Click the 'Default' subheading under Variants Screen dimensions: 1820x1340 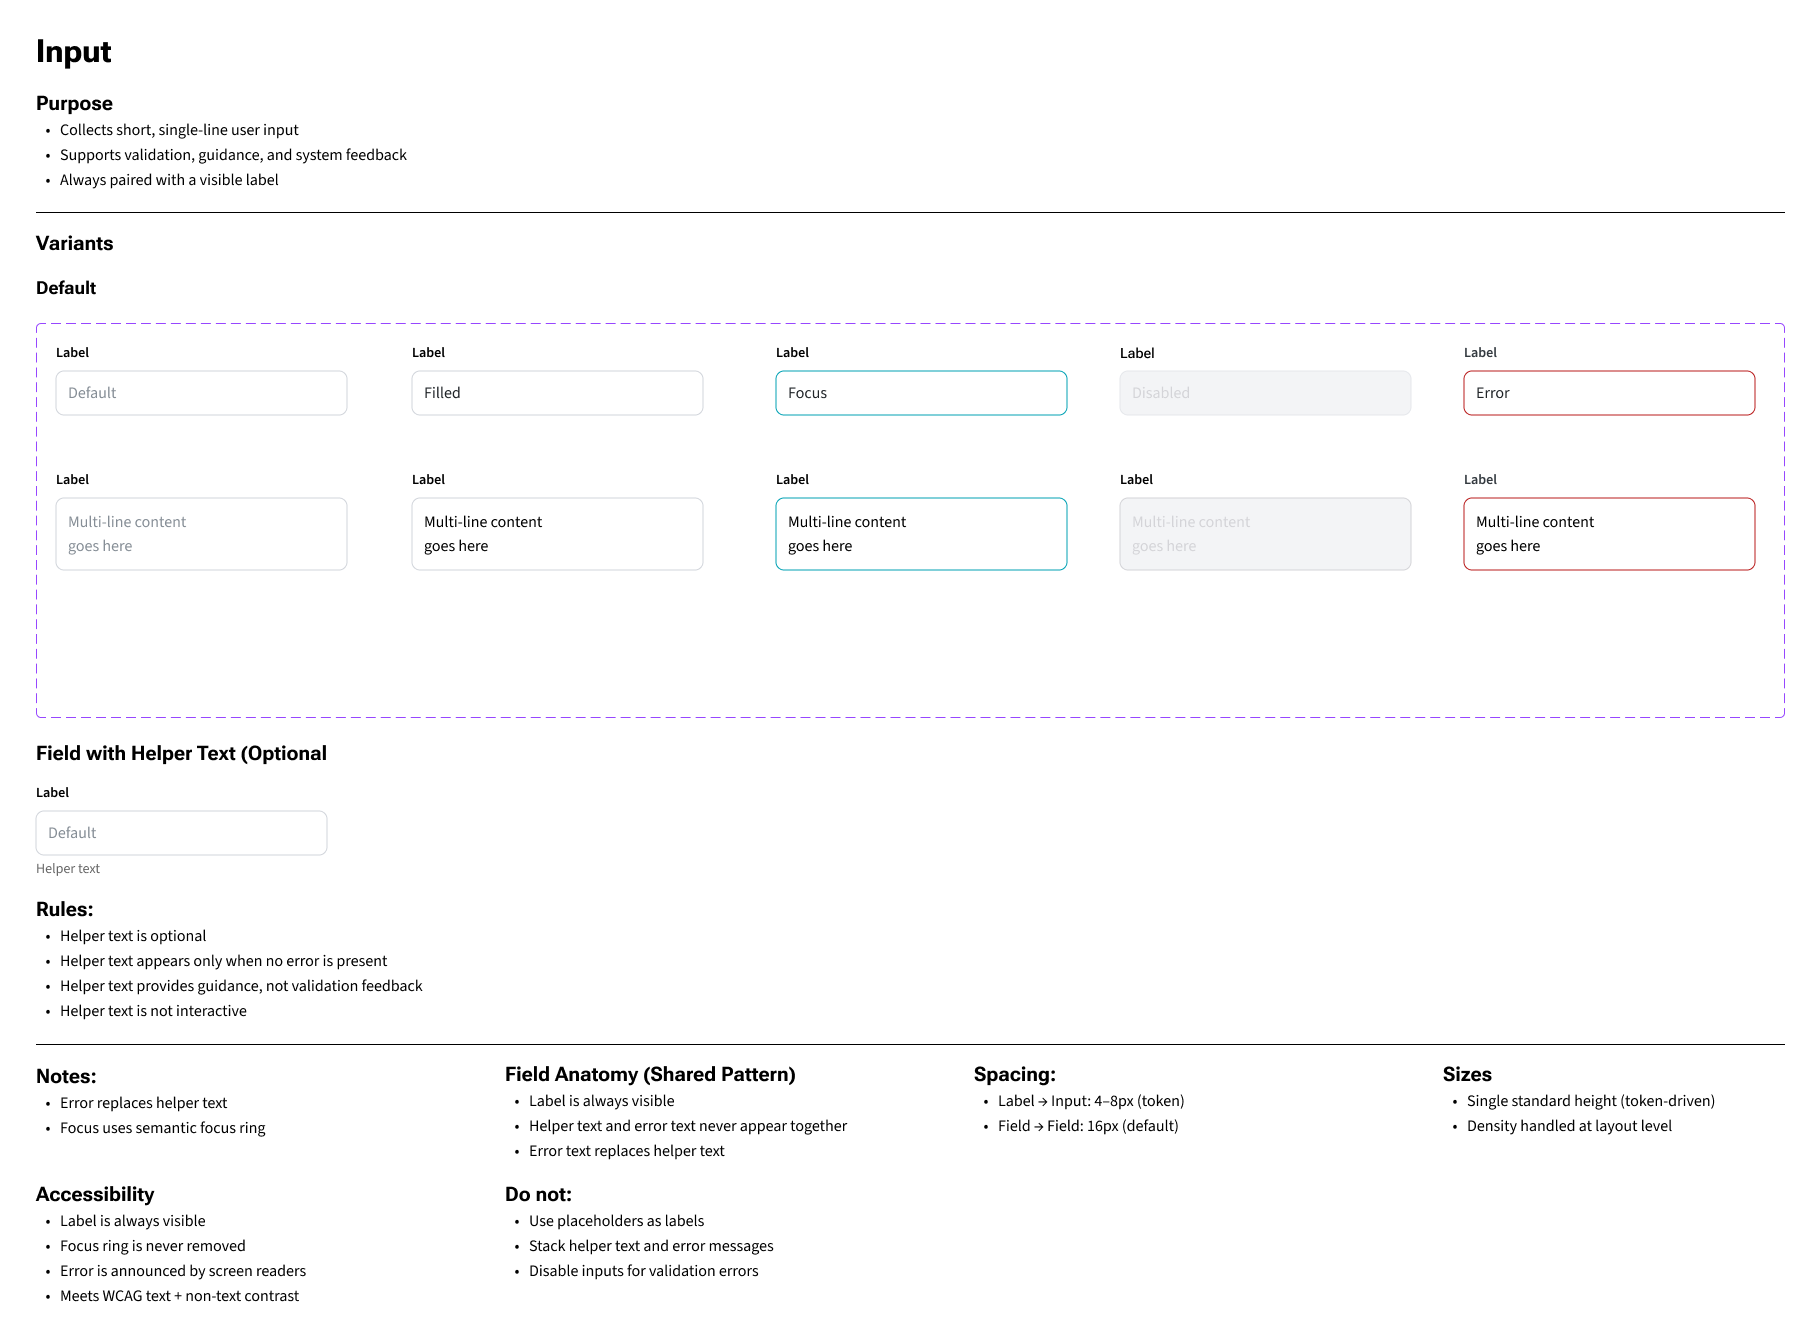click(x=66, y=288)
